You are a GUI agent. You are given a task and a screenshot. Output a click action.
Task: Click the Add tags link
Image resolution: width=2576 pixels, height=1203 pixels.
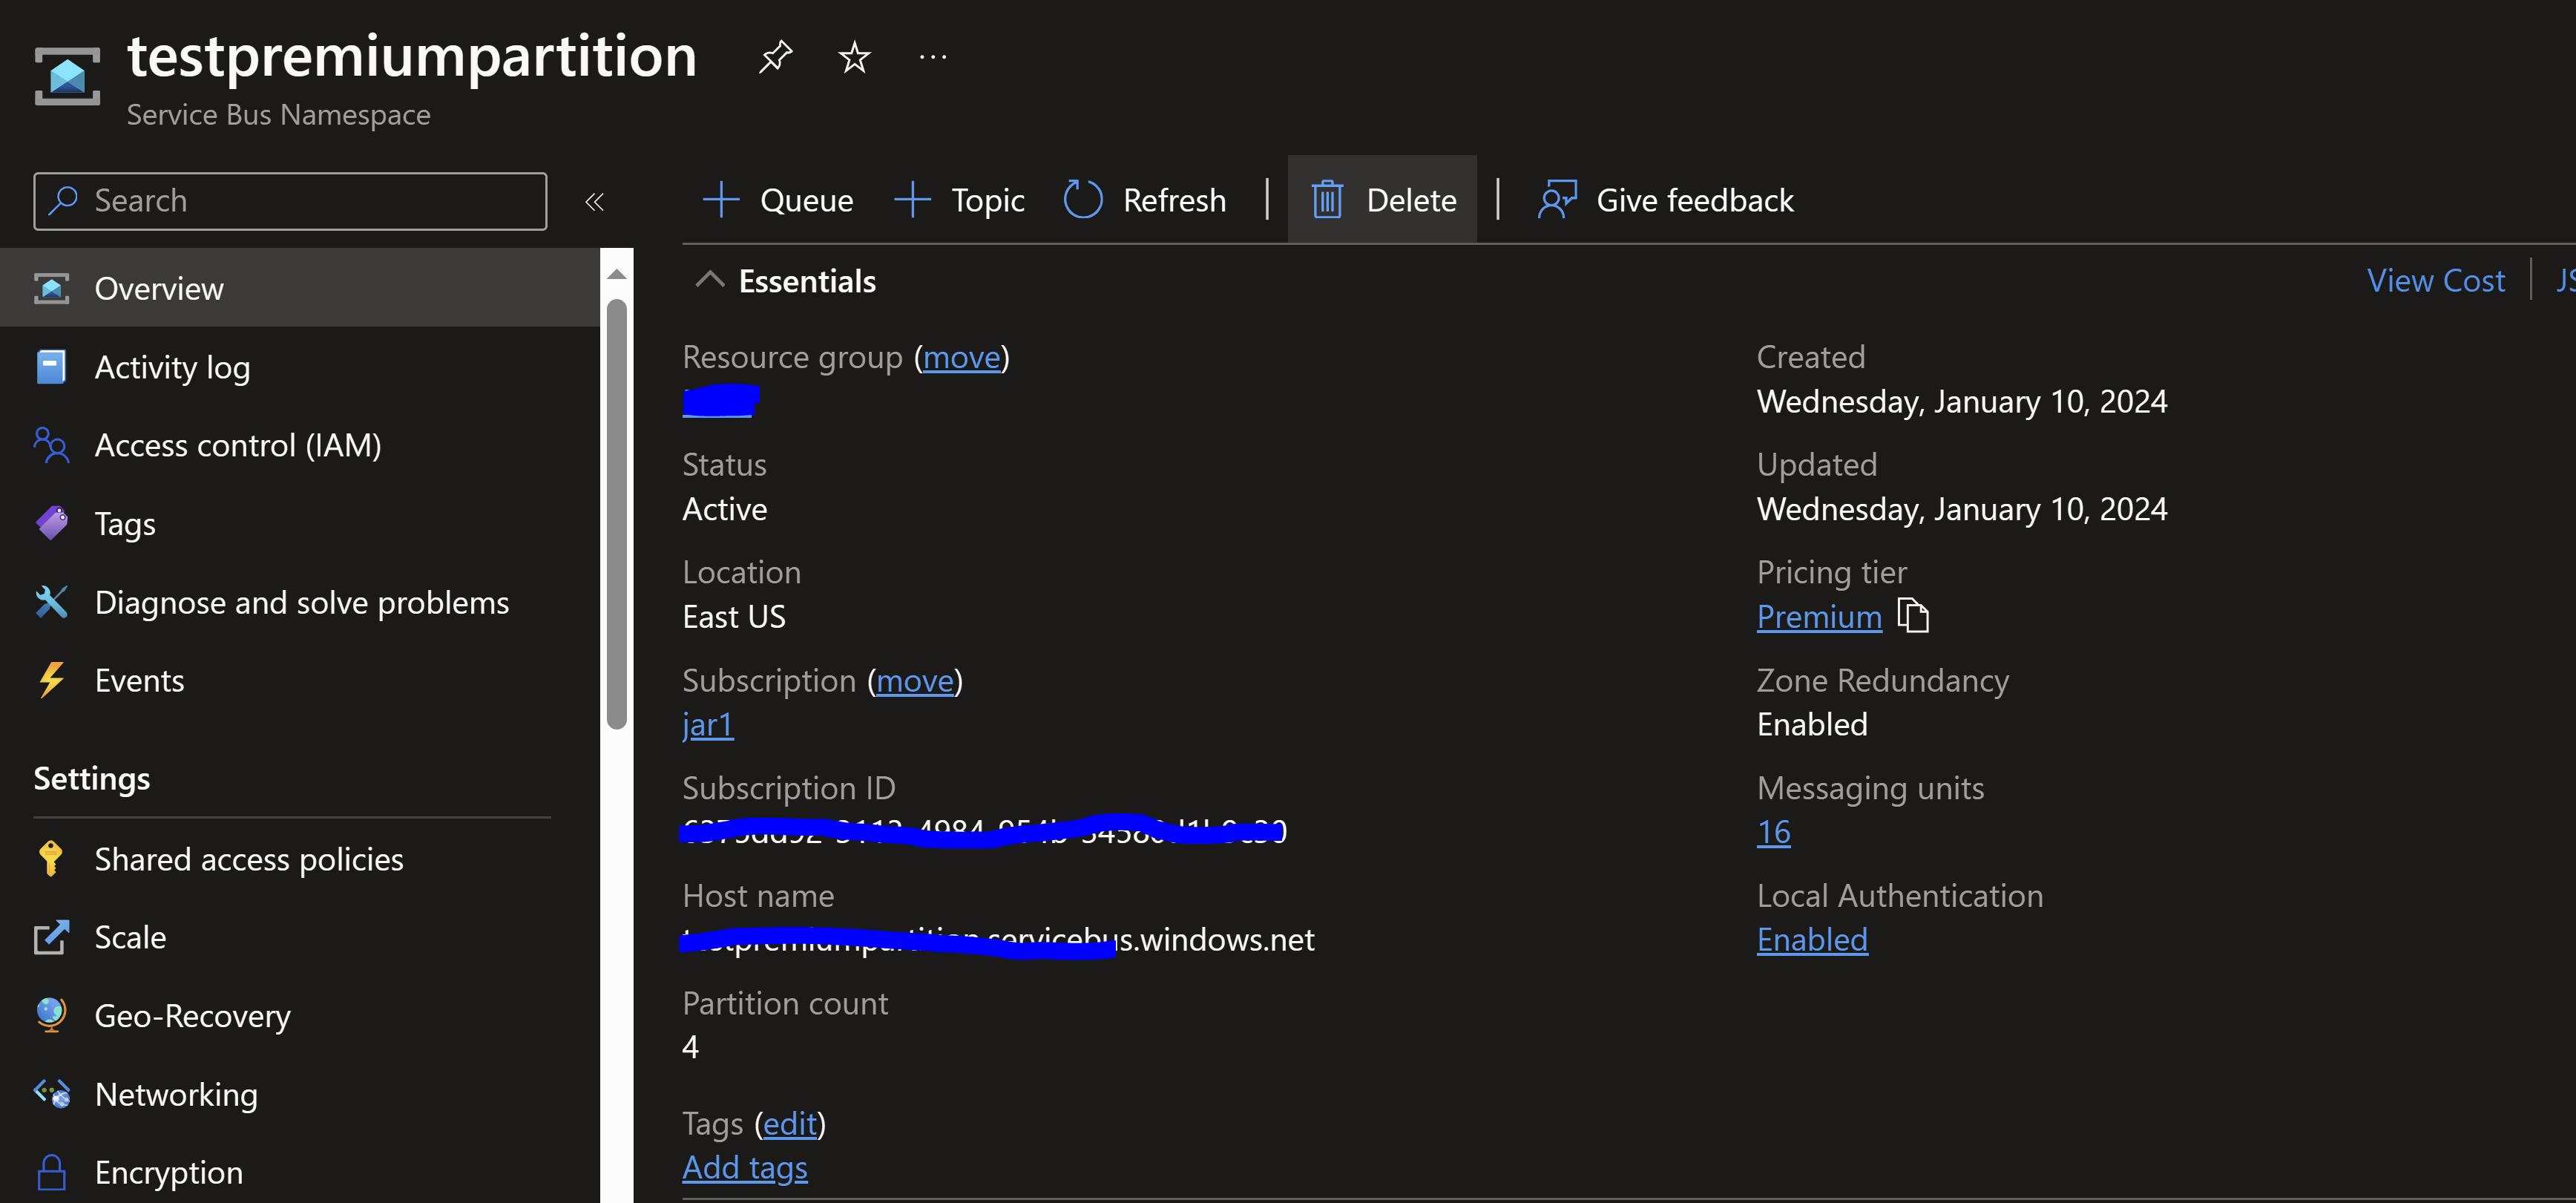click(745, 1168)
